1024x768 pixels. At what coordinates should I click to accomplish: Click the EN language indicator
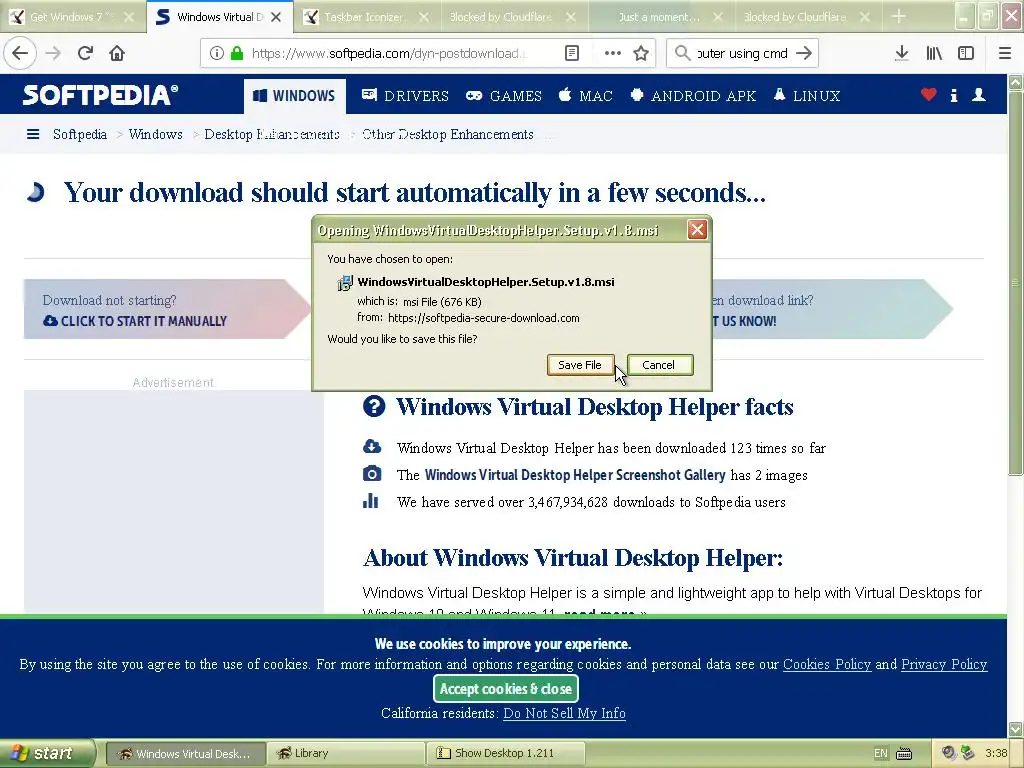[881, 754]
